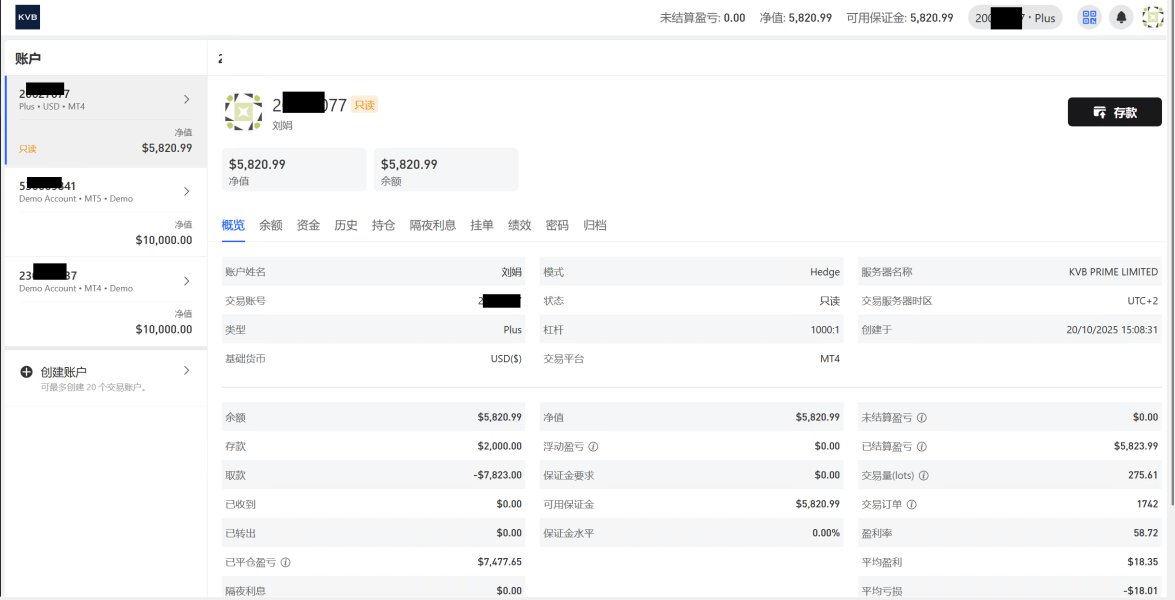1175x600 pixels.
Task: Click the KVB logo
Action: (28, 17)
